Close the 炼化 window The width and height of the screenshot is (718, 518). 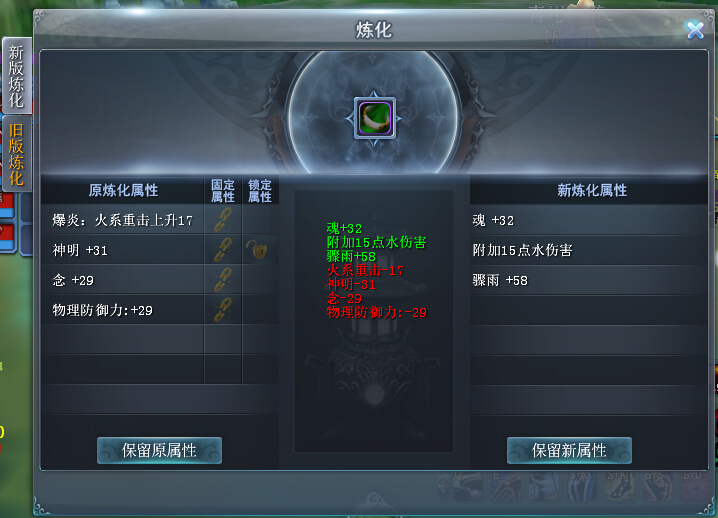click(696, 30)
